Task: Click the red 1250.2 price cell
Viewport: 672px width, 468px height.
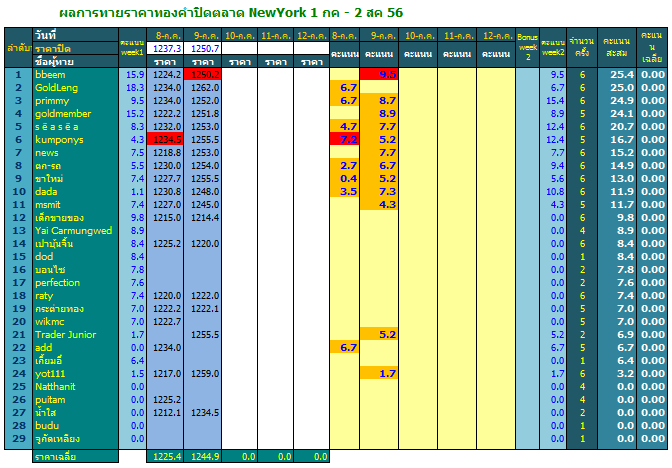Action: tap(202, 75)
